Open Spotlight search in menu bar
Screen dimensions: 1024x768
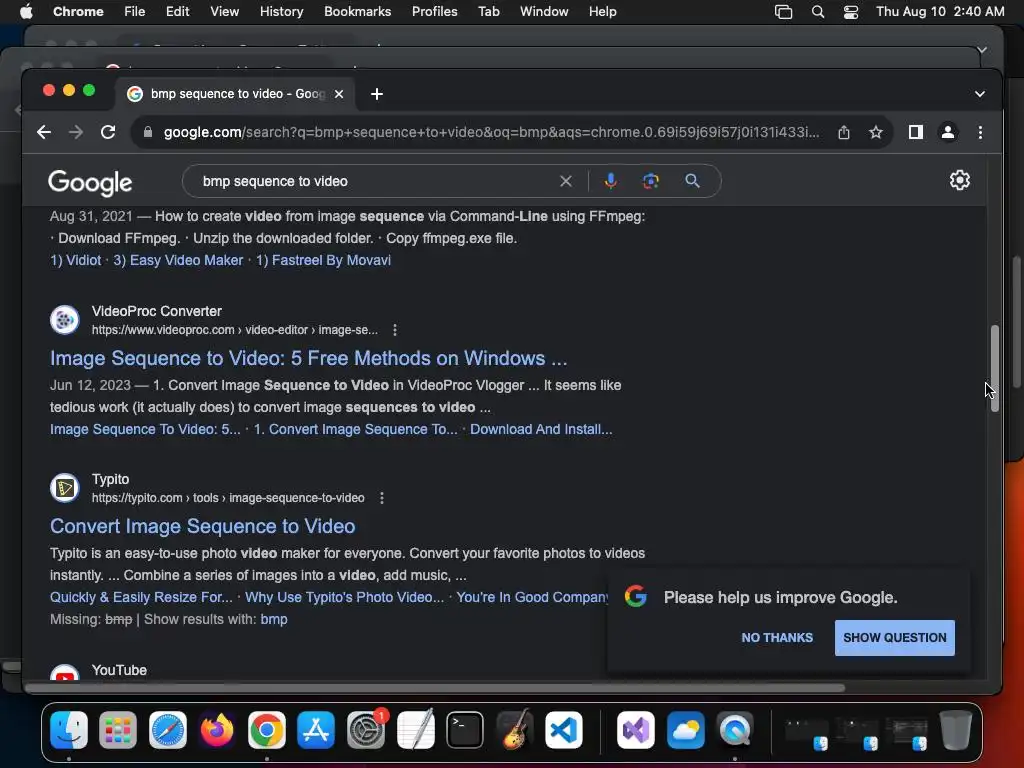818,12
